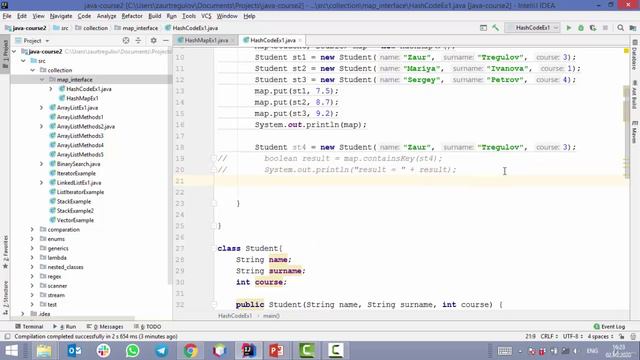The height and width of the screenshot is (360, 640).
Task: Open the Database tool window
Action: (635, 55)
